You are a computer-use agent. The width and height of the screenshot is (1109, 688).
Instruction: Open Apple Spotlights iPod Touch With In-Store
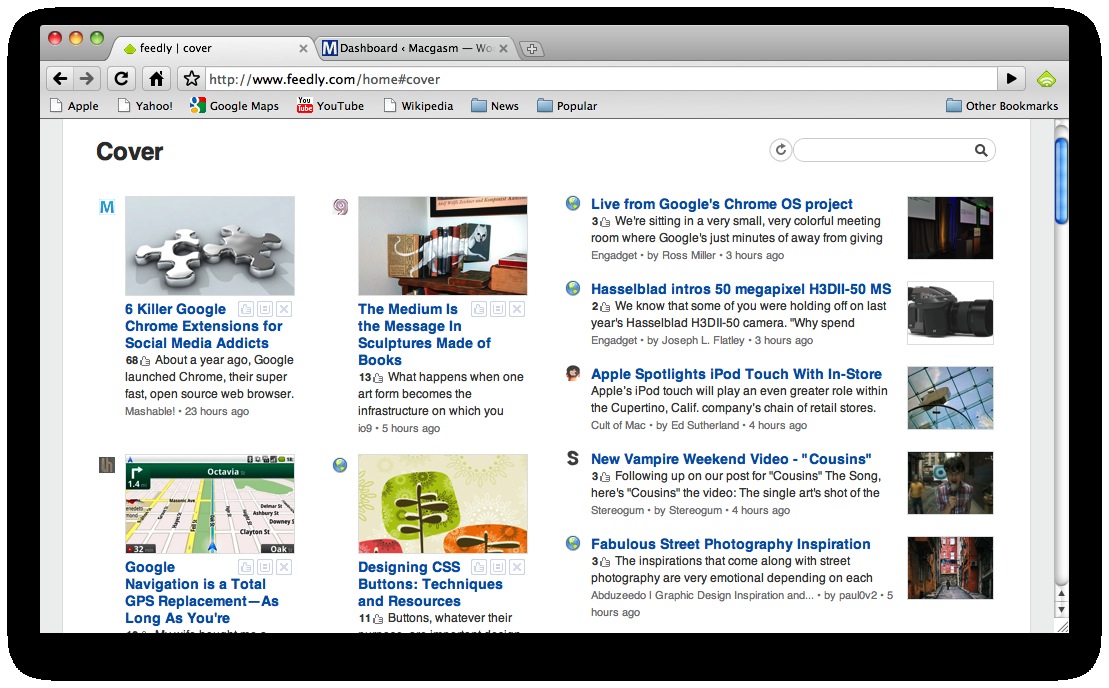736,373
